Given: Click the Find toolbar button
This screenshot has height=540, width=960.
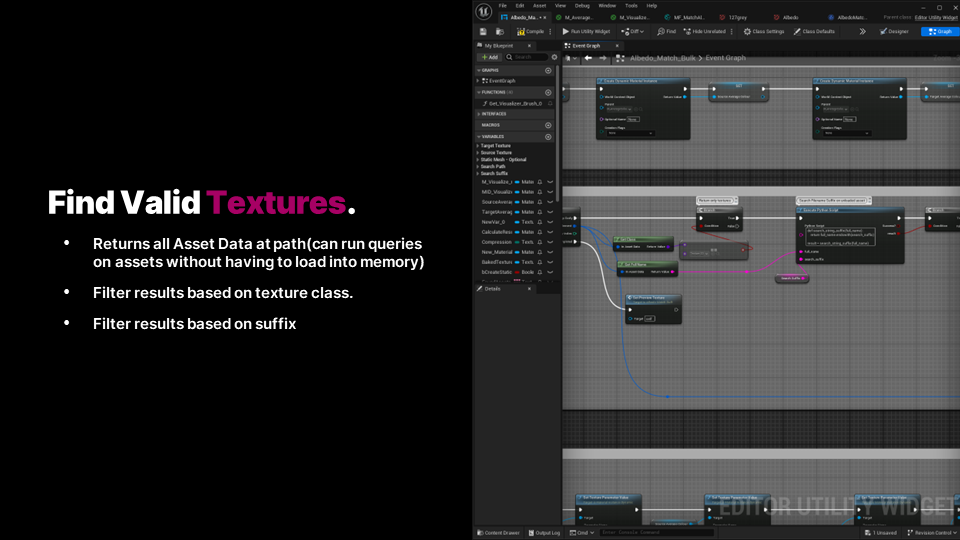Looking at the screenshot, I should tap(667, 31).
